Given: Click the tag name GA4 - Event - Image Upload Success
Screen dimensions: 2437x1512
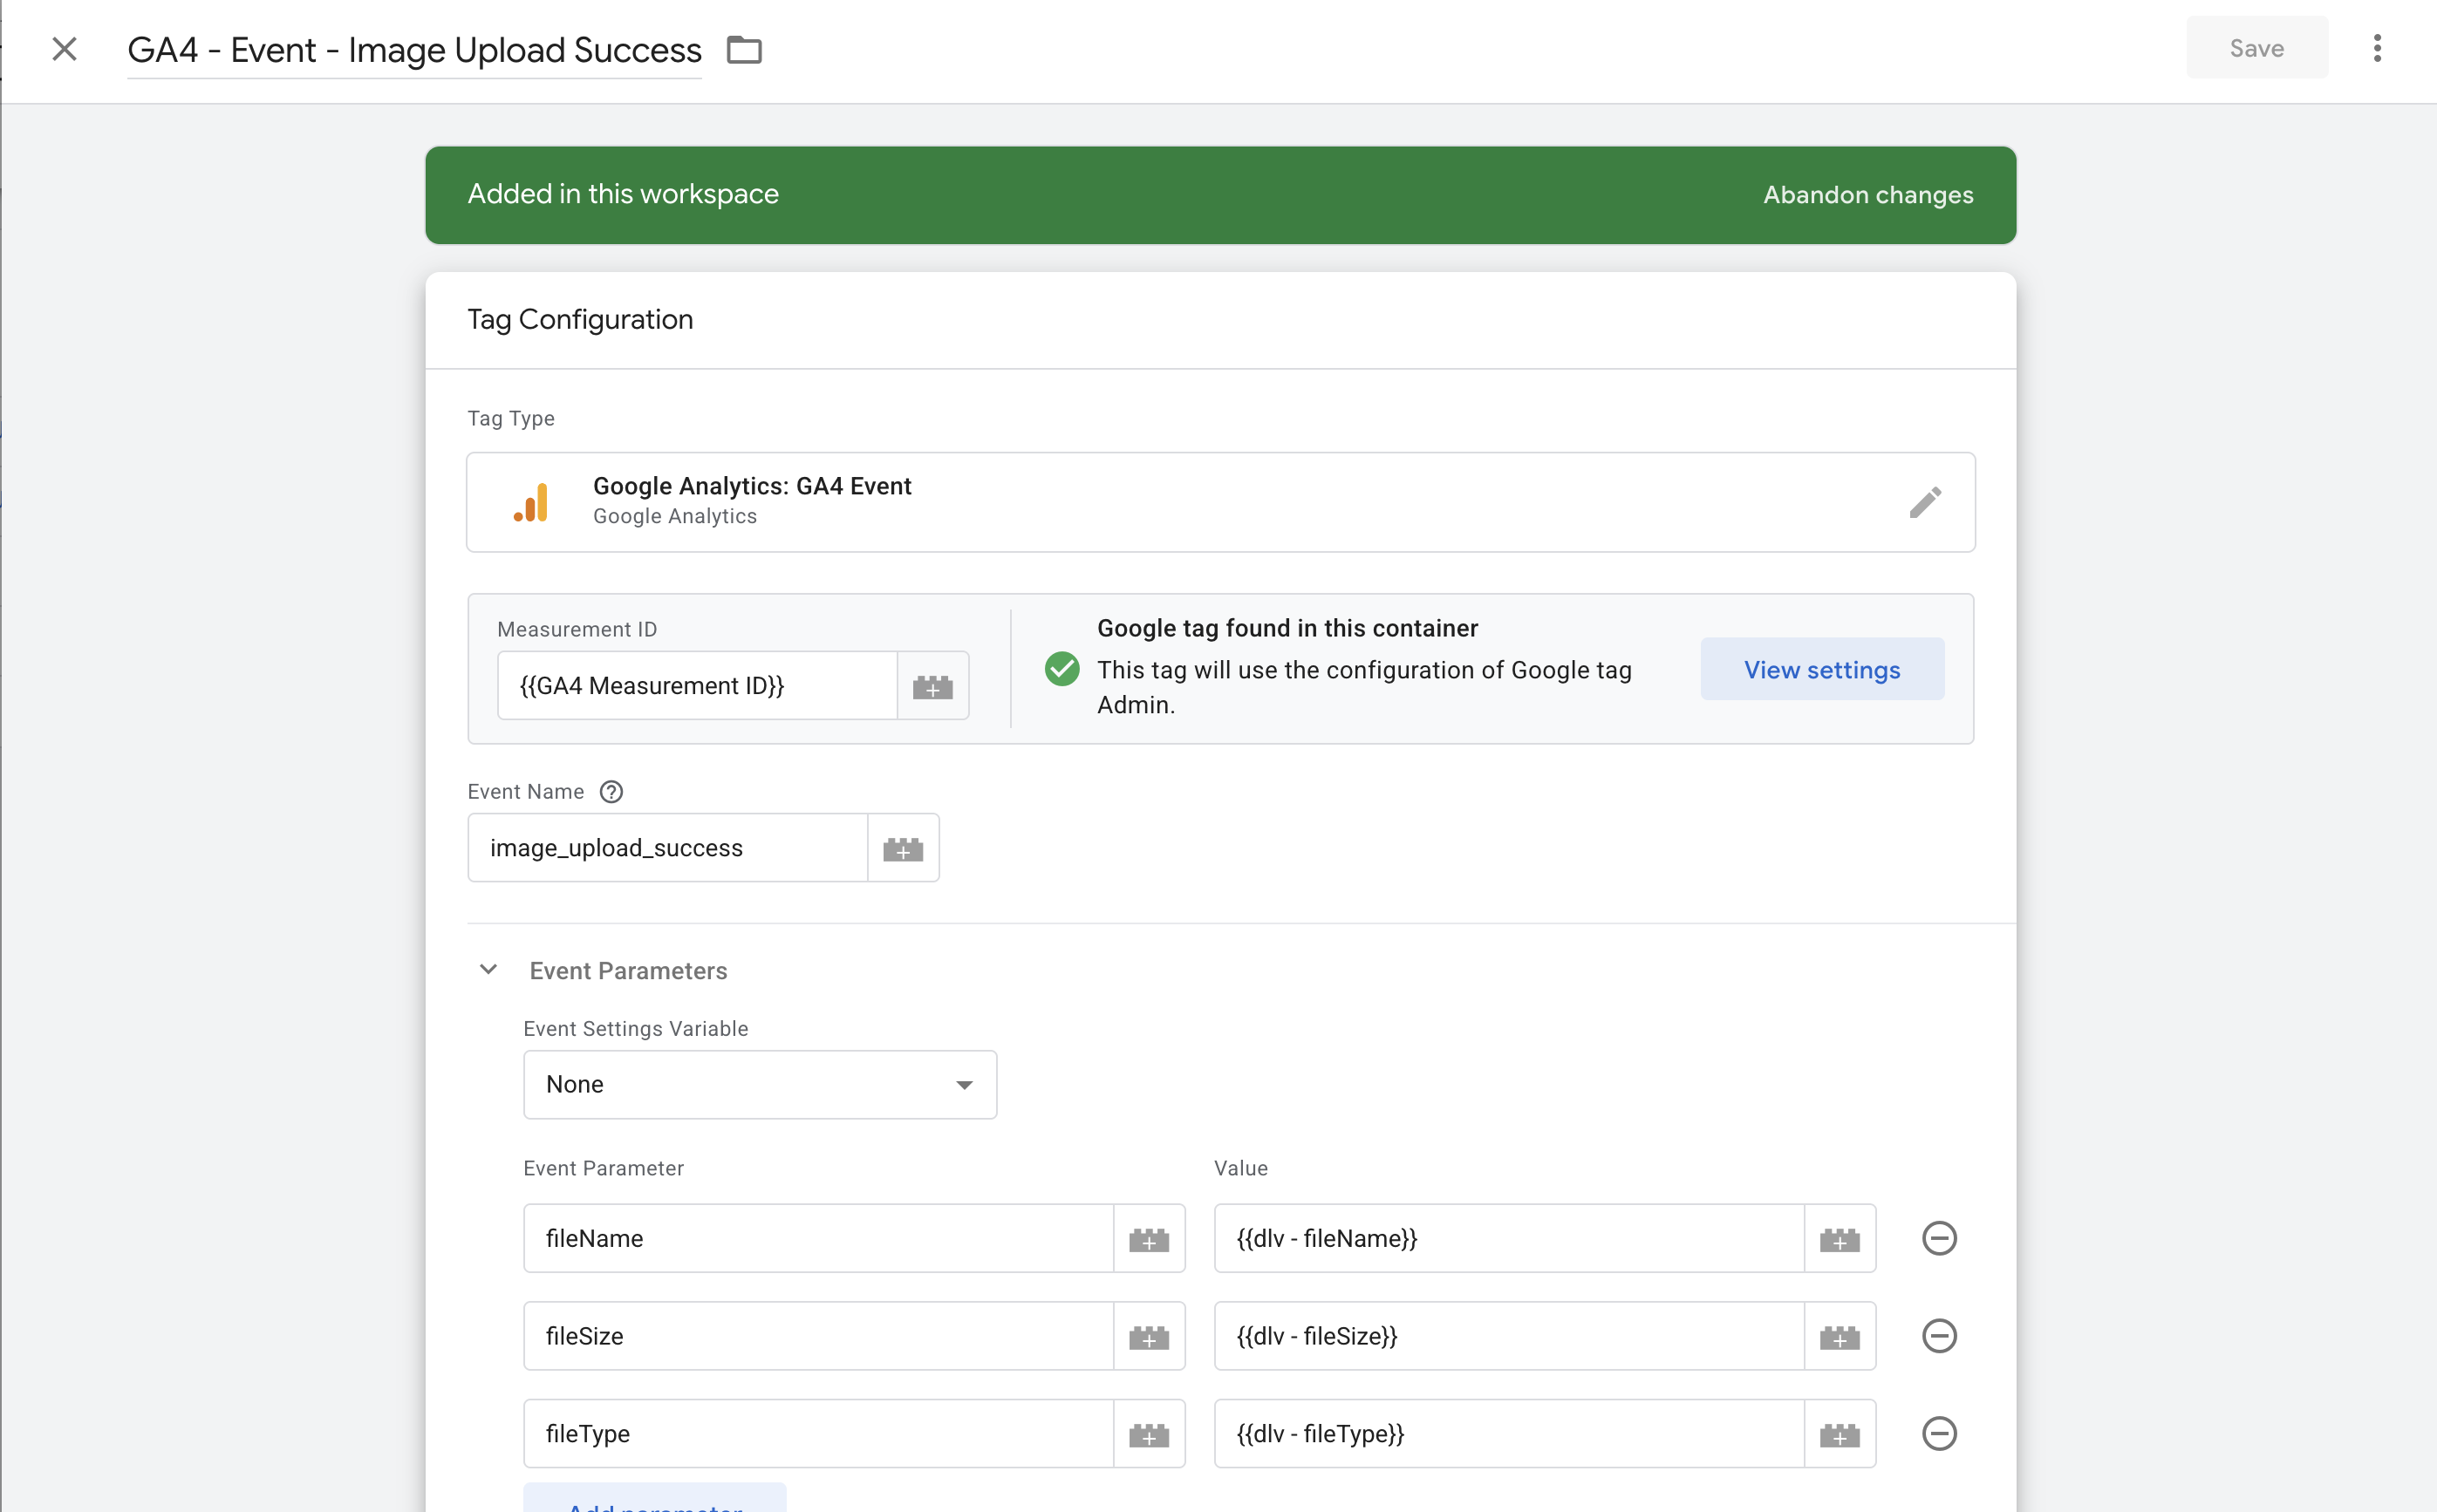Looking at the screenshot, I should [414, 50].
